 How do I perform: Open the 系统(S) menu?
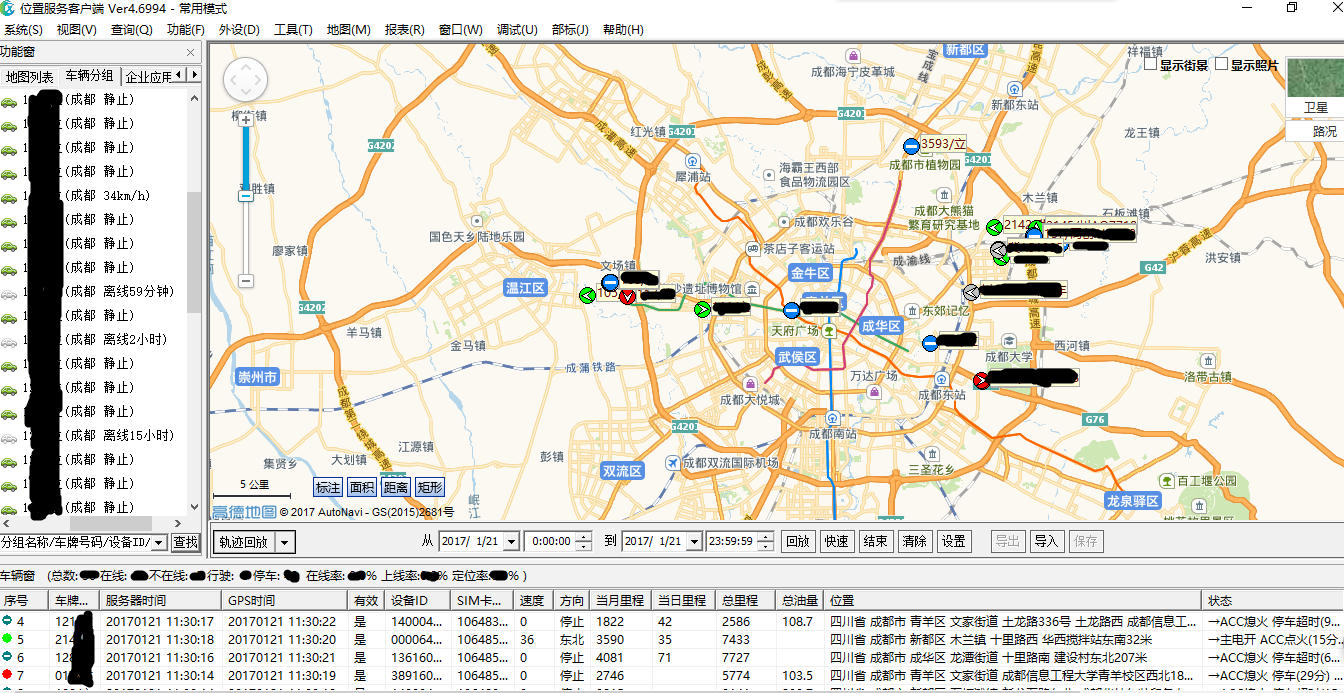23,30
